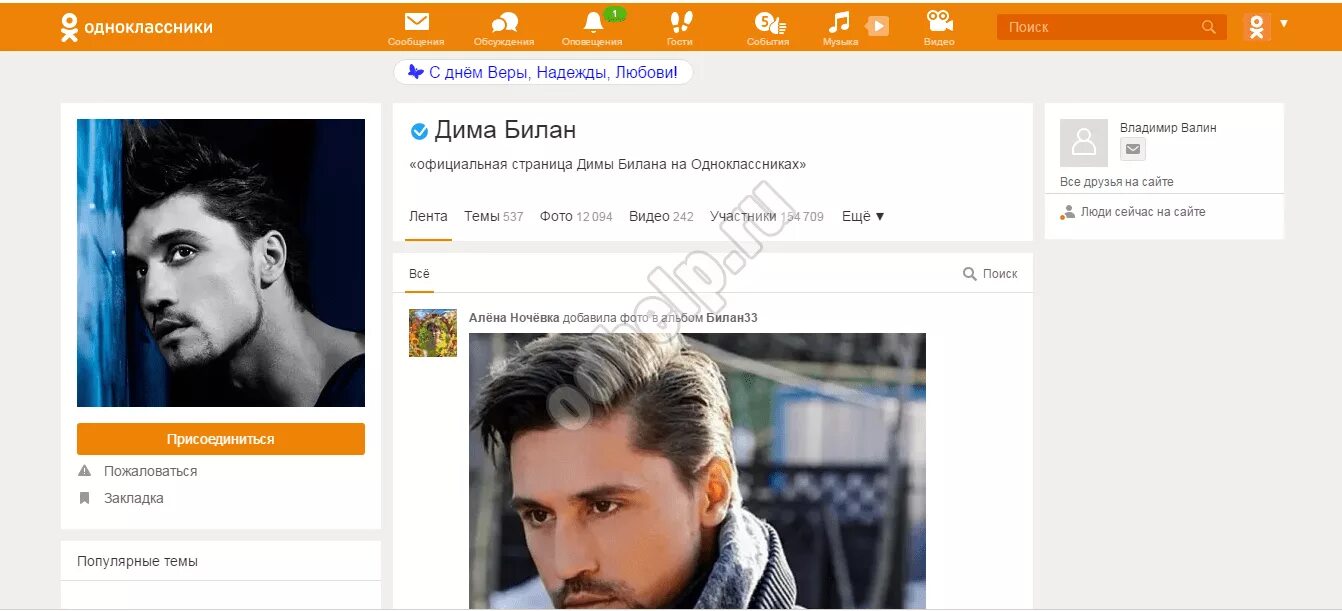Expand the Ещё dropdown menu

pos(863,216)
